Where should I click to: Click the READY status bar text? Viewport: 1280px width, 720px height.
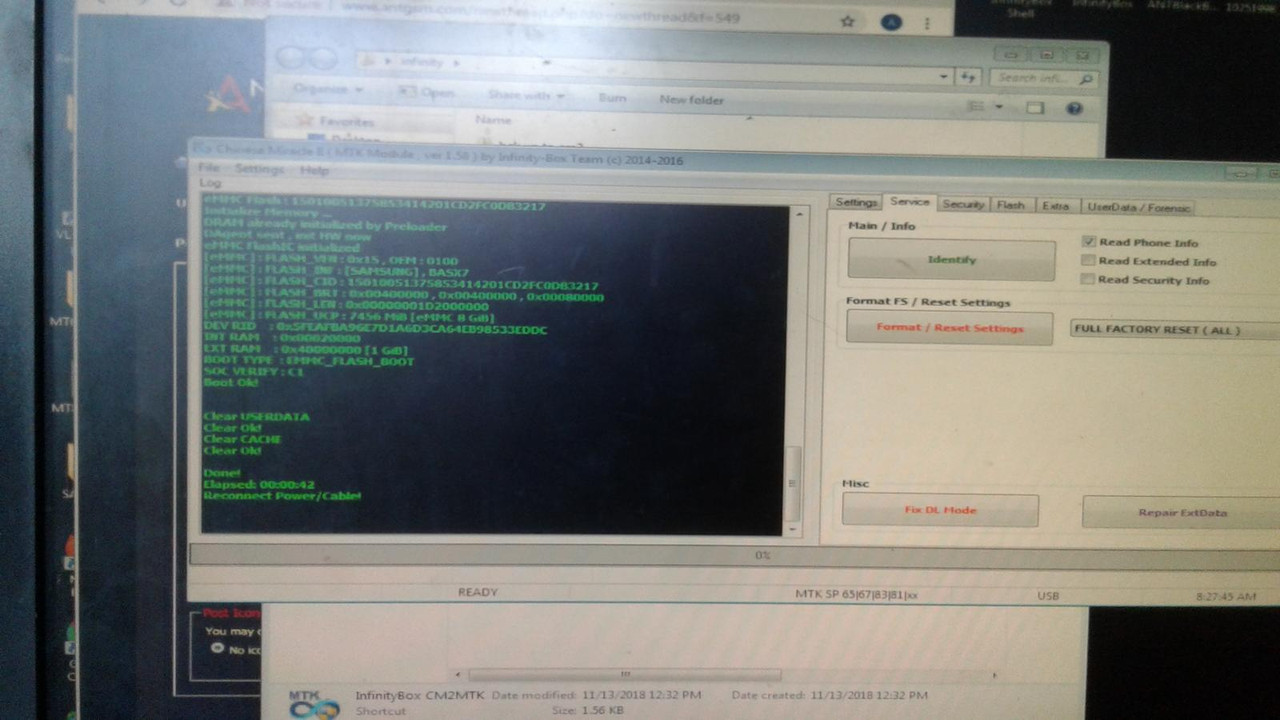click(478, 592)
